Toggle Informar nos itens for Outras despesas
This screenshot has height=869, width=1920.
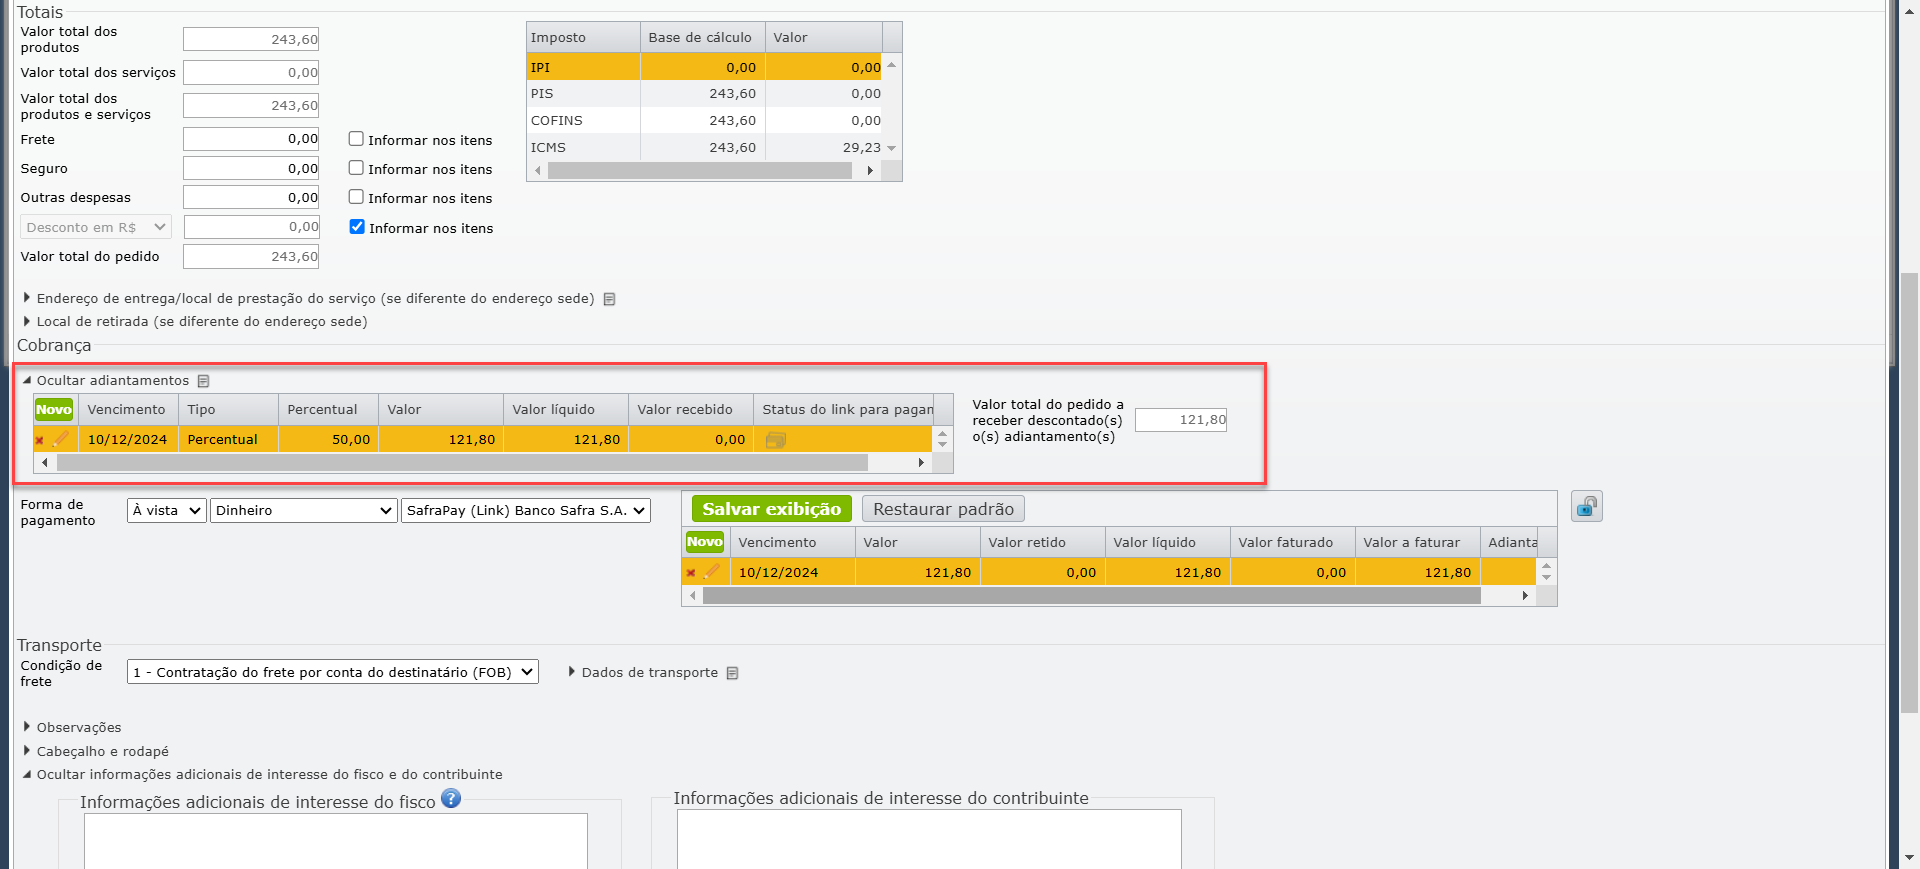[x=356, y=197]
